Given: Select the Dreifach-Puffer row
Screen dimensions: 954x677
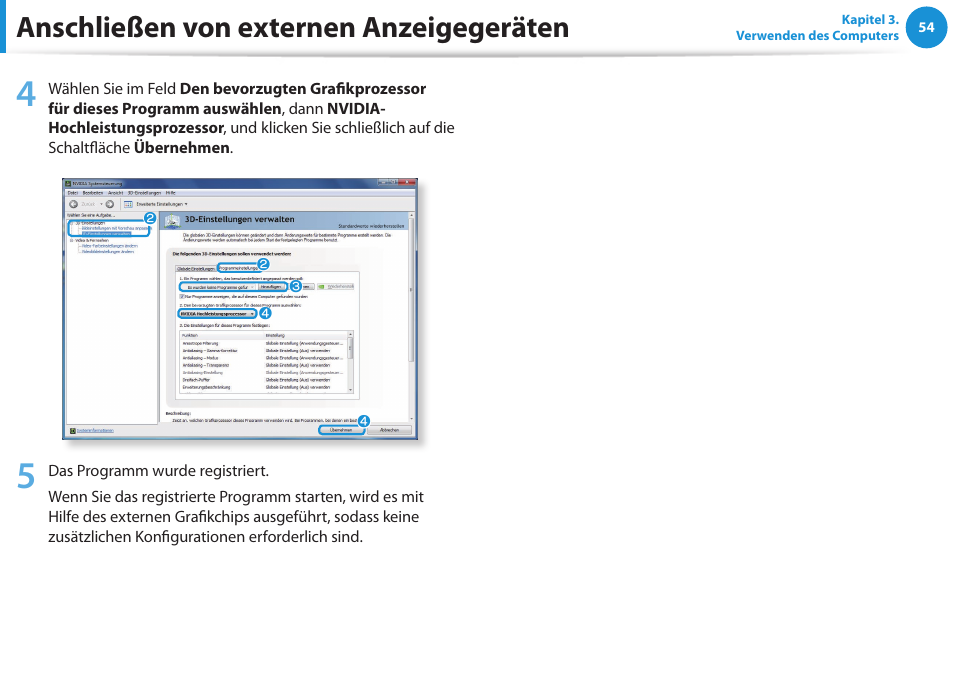Looking at the screenshot, I should [x=263, y=380].
